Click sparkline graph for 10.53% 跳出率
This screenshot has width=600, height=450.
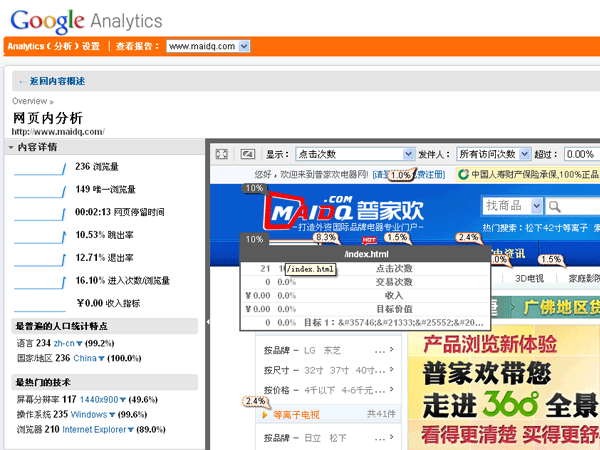[x=40, y=237]
